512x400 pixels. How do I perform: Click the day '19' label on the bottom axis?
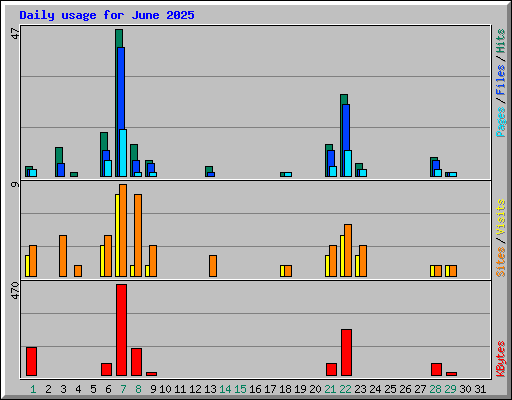tap(300, 389)
